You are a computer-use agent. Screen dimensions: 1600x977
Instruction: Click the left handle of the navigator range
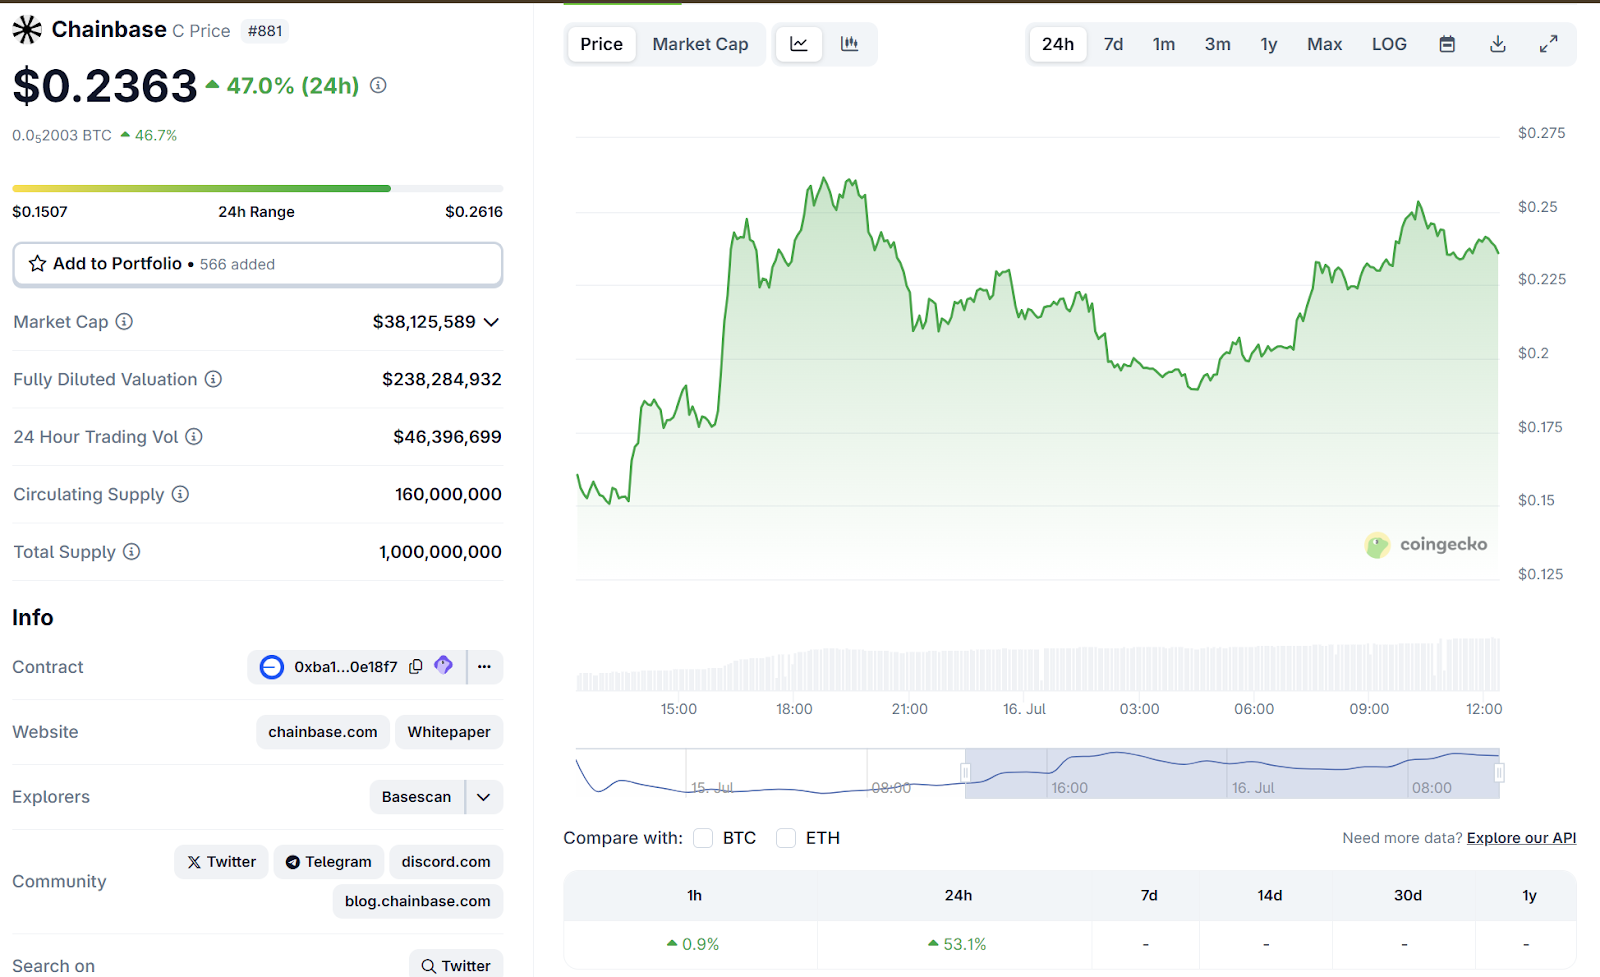pos(965,773)
